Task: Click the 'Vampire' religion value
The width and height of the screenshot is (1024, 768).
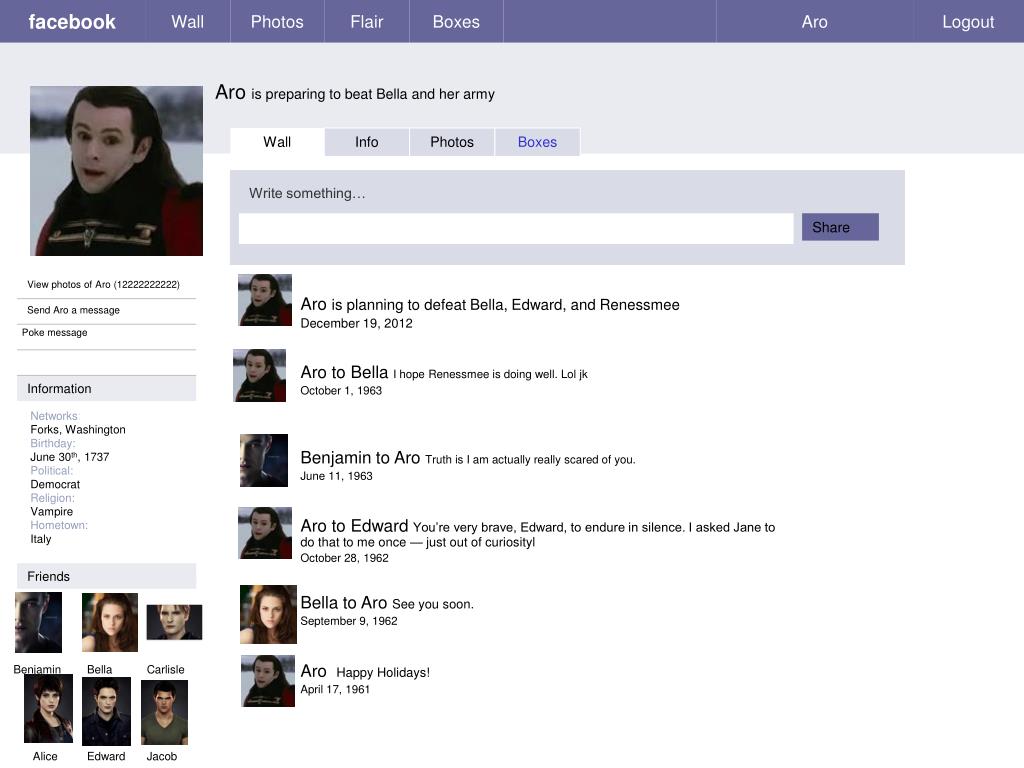Action: tap(52, 511)
